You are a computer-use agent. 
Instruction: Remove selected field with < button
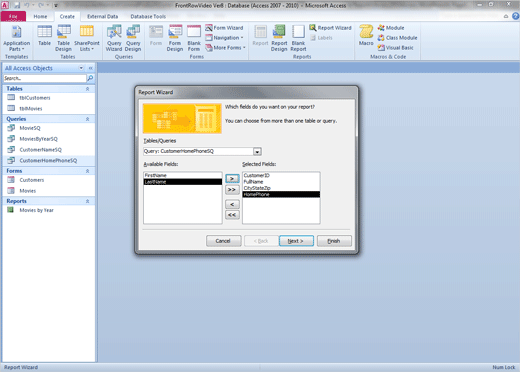[232, 204]
